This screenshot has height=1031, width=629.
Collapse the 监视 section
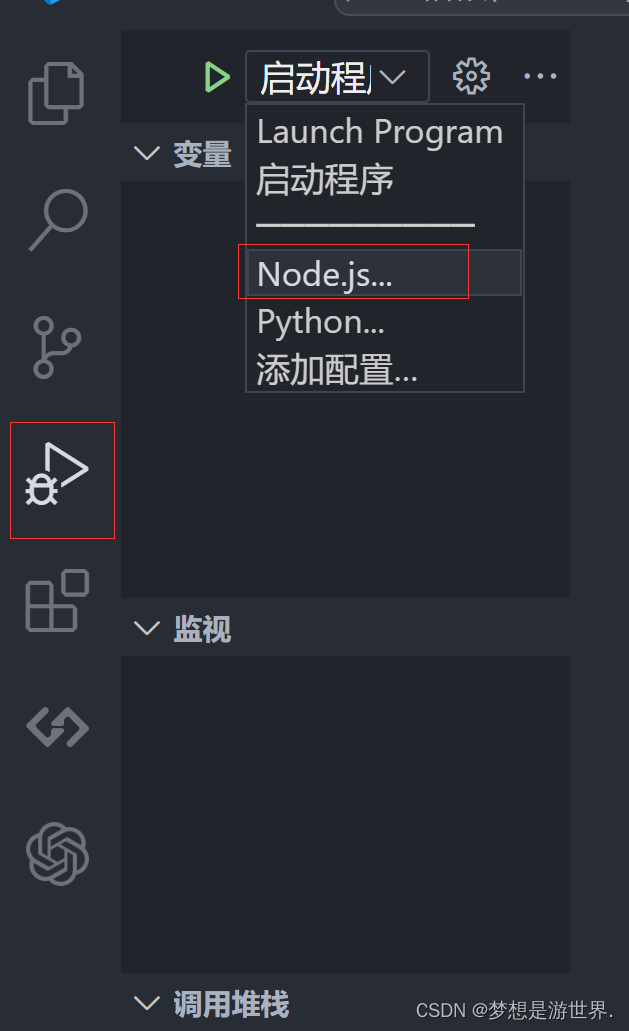point(147,629)
